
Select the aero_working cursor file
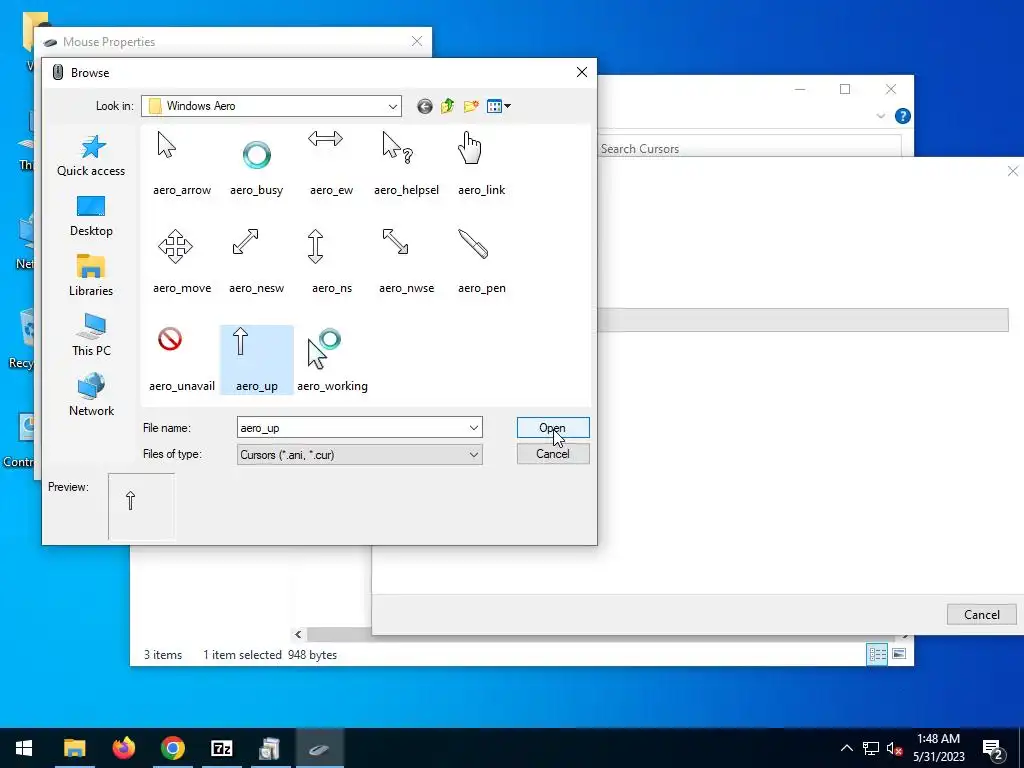click(x=331, y=359)
